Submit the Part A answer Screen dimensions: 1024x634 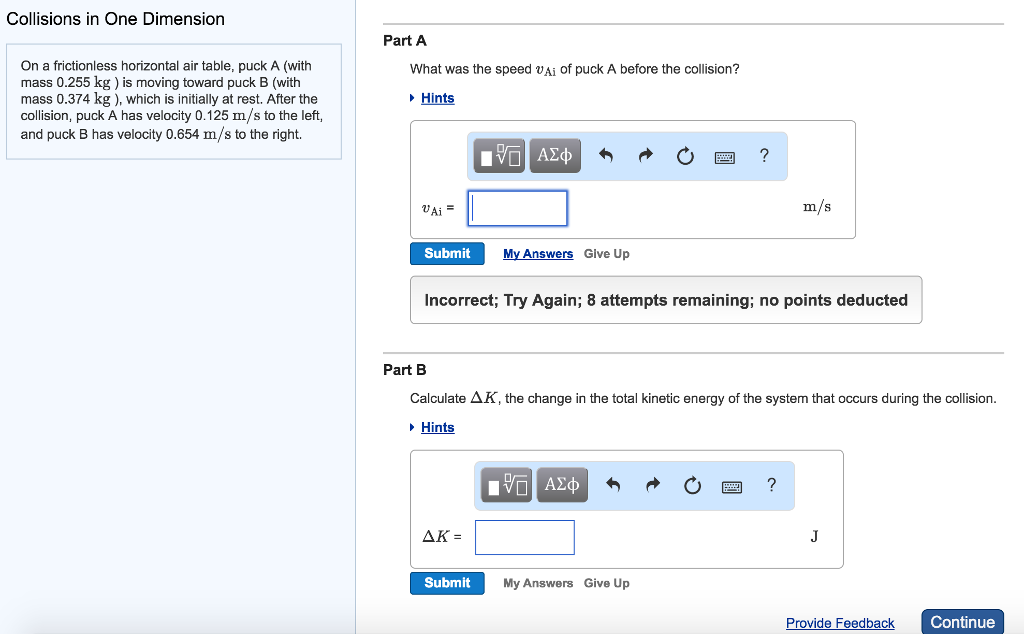tap(447, 254)
